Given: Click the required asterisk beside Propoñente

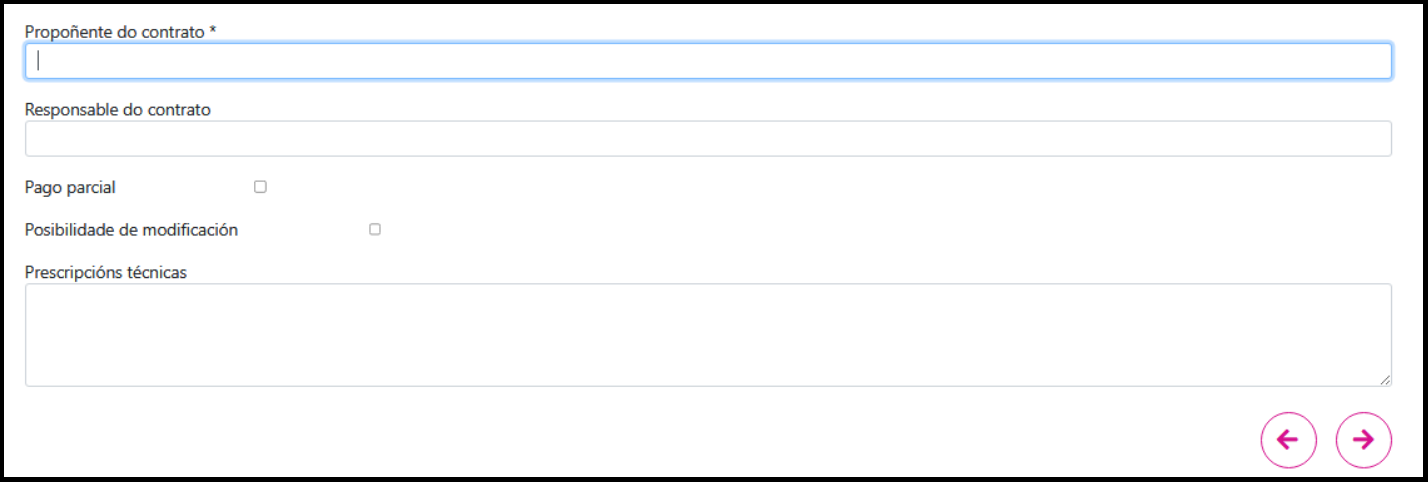Looking at the screenshot, I should (x=213, y=32).
